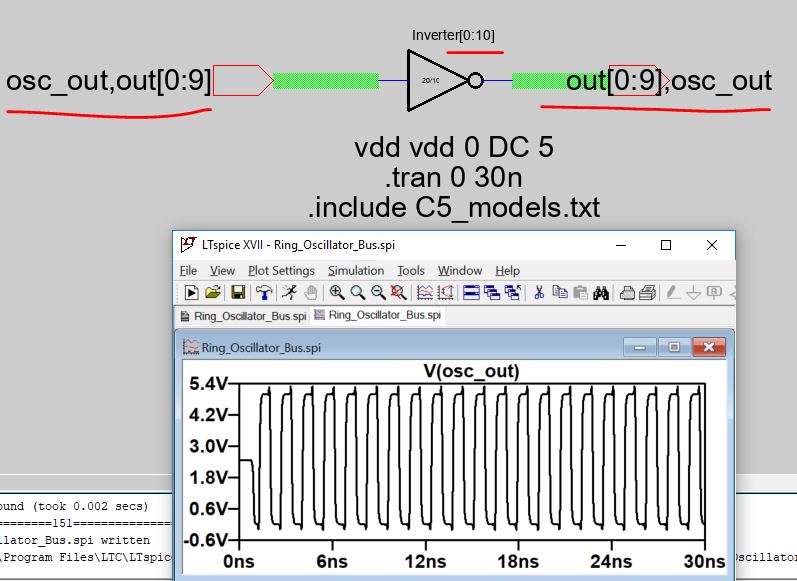Click the Run simulation icon
This screenshot has width=797, height=581.
coord(190,293)
